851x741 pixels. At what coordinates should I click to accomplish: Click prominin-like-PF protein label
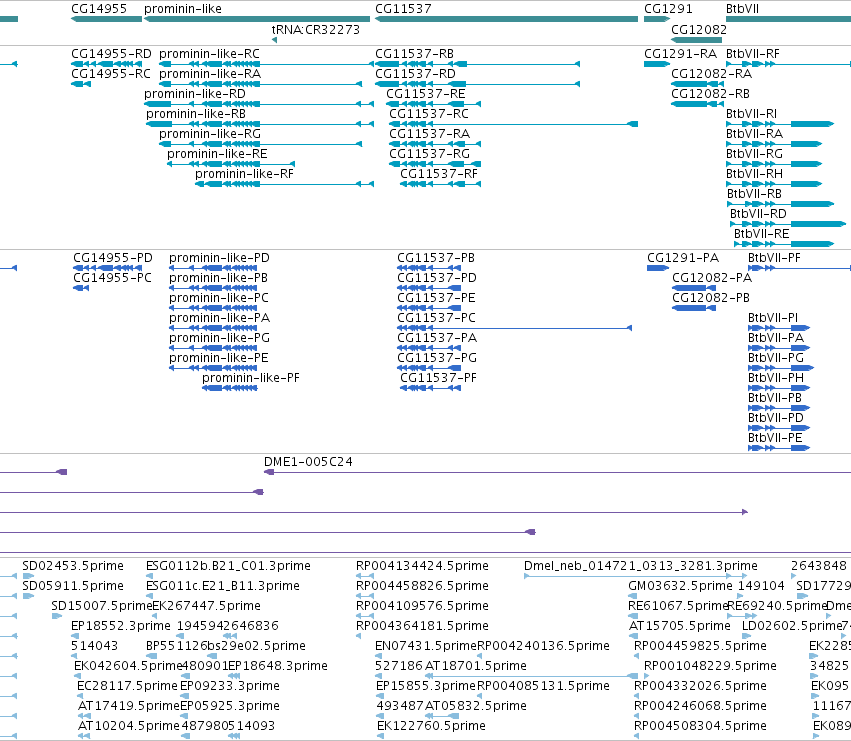pyautogui.click(x=250, y=378)
